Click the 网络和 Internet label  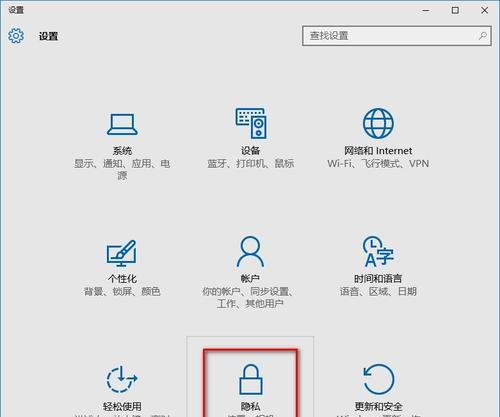pyautogui.click(x=378, y=151)
